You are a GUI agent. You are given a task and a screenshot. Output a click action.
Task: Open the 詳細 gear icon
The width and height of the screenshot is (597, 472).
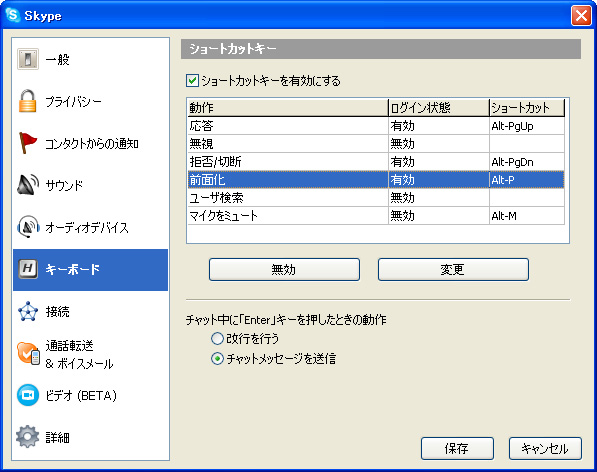(x=28, y=437)
